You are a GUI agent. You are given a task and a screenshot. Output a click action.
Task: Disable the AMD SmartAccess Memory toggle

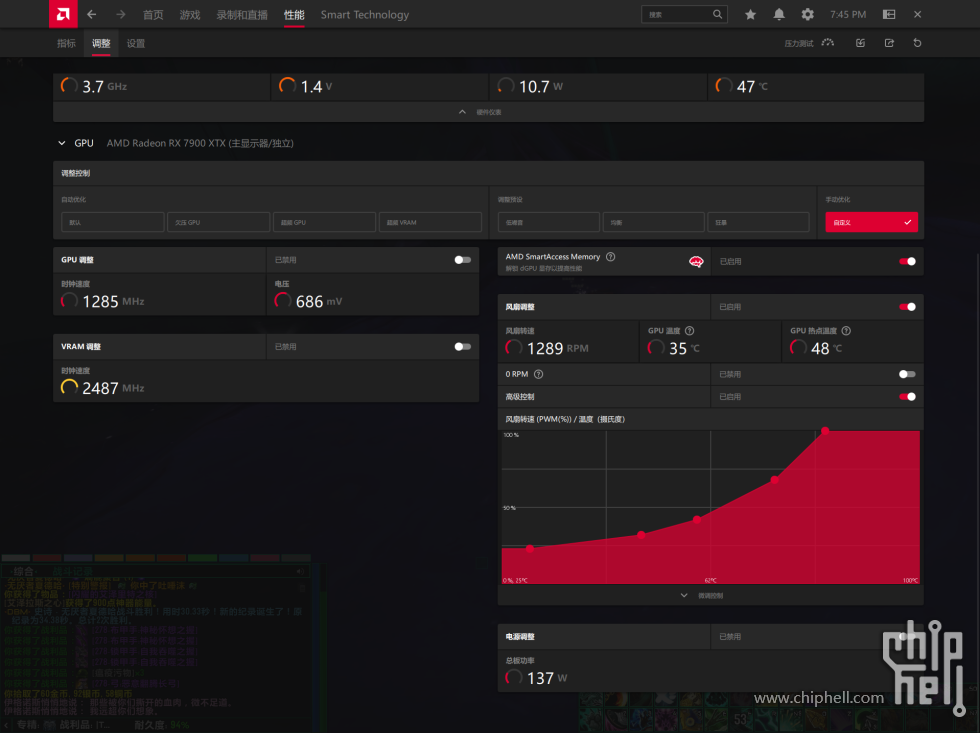tap(908, 262)
